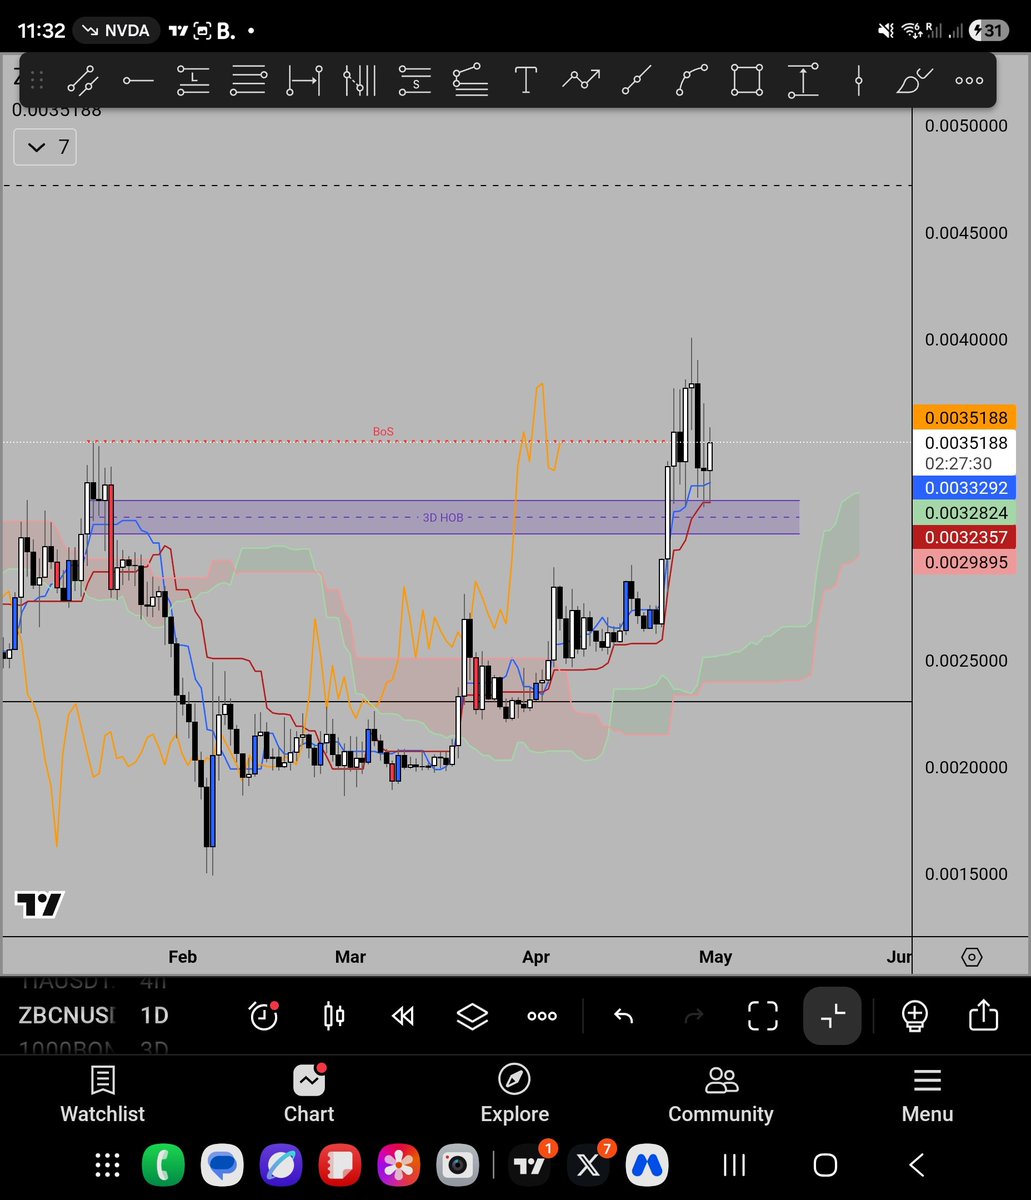1031x1200 pixels.
Task: Open more drawing tools in top toolbar
Action: (x=969, y=80)
